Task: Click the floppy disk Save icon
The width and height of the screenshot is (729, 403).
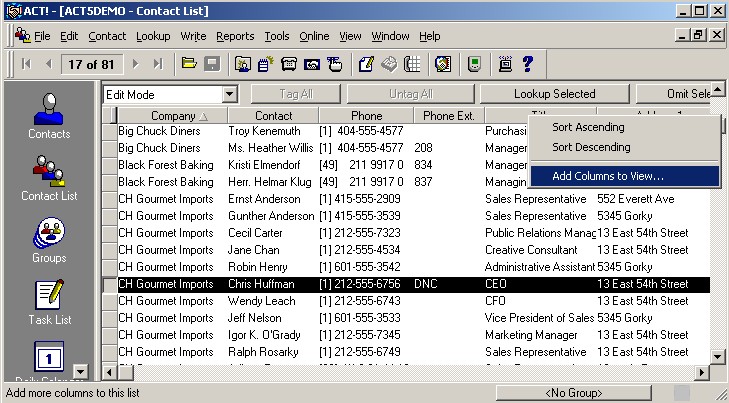Action: (x=212, y=64)
